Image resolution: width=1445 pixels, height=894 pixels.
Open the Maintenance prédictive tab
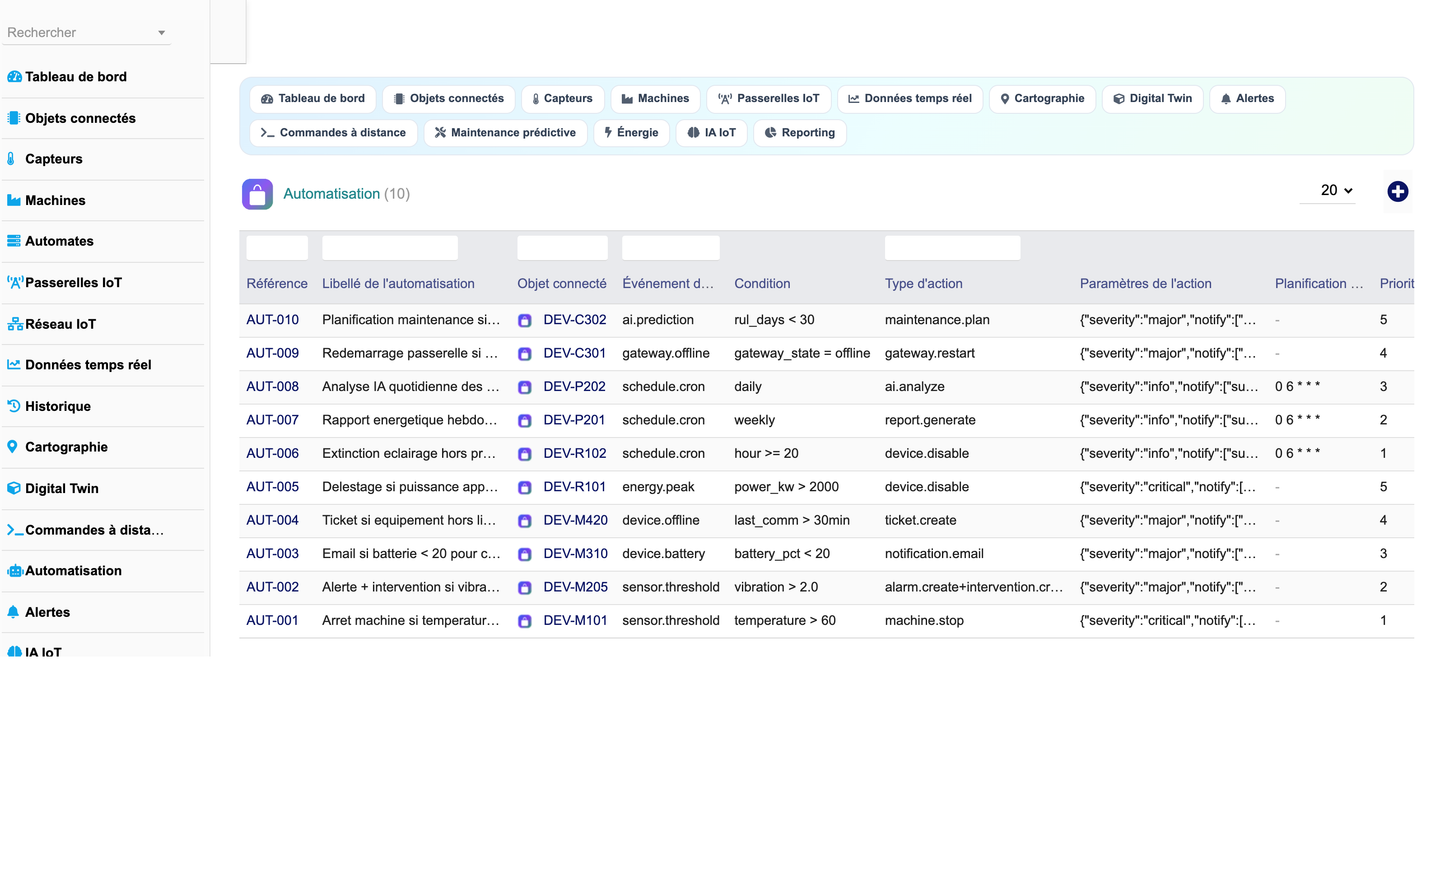tap(505, 133)
